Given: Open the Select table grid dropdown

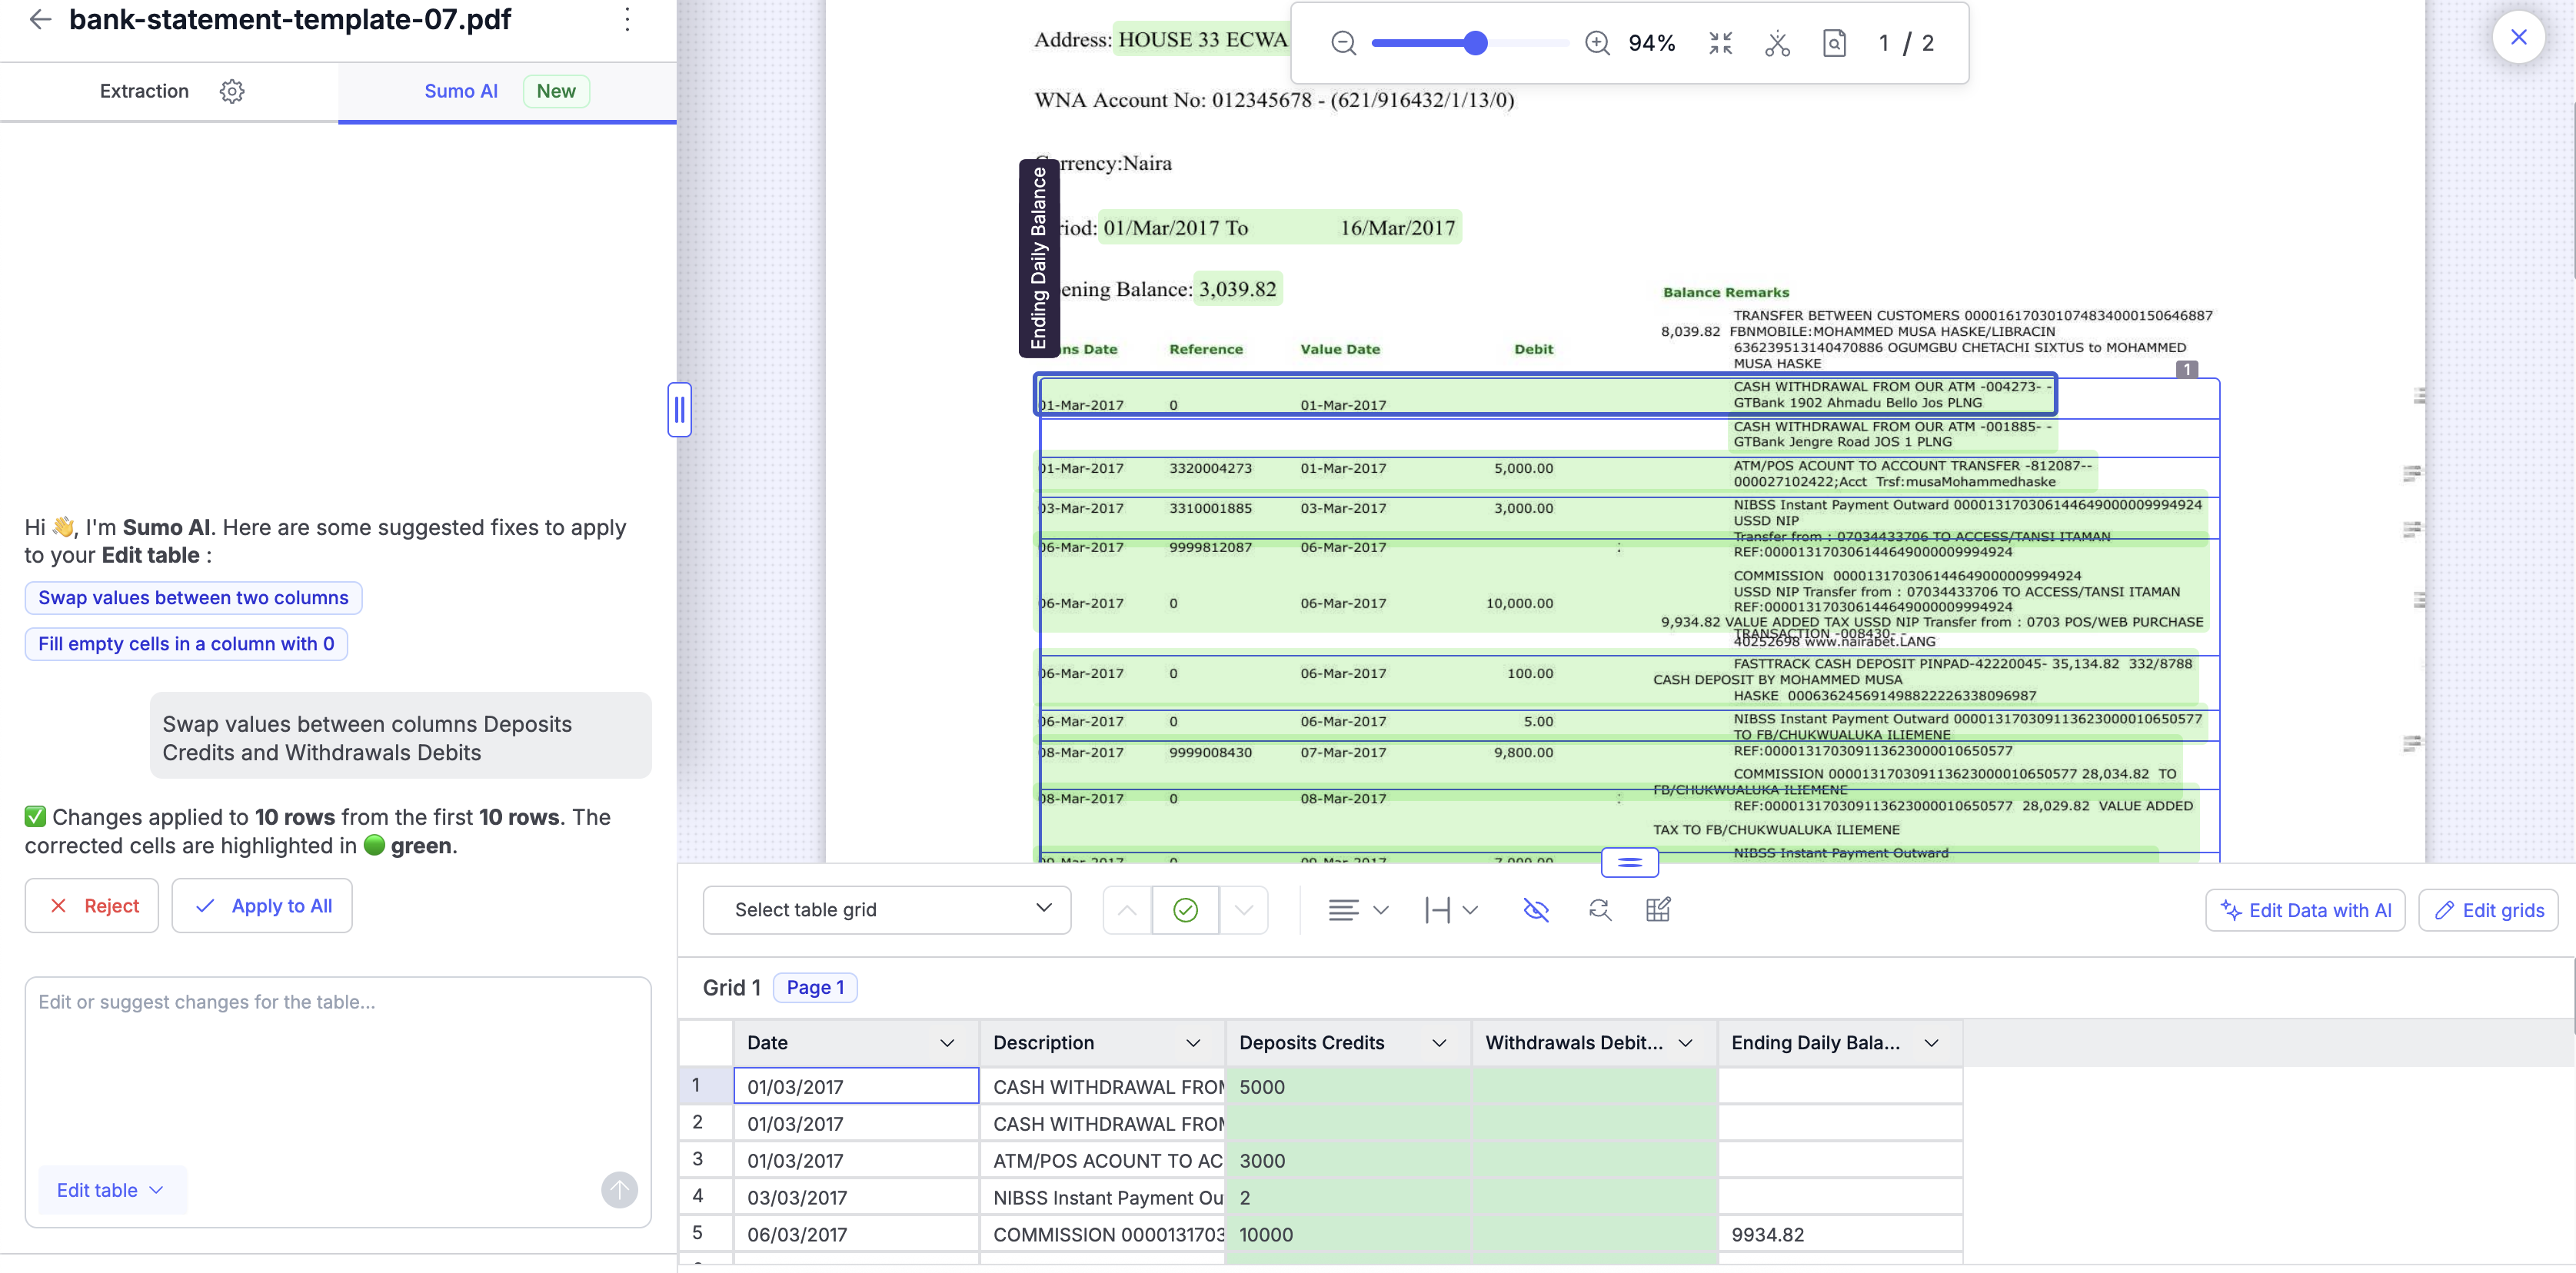Looking at the screenshot, I should tap(886, 909).
